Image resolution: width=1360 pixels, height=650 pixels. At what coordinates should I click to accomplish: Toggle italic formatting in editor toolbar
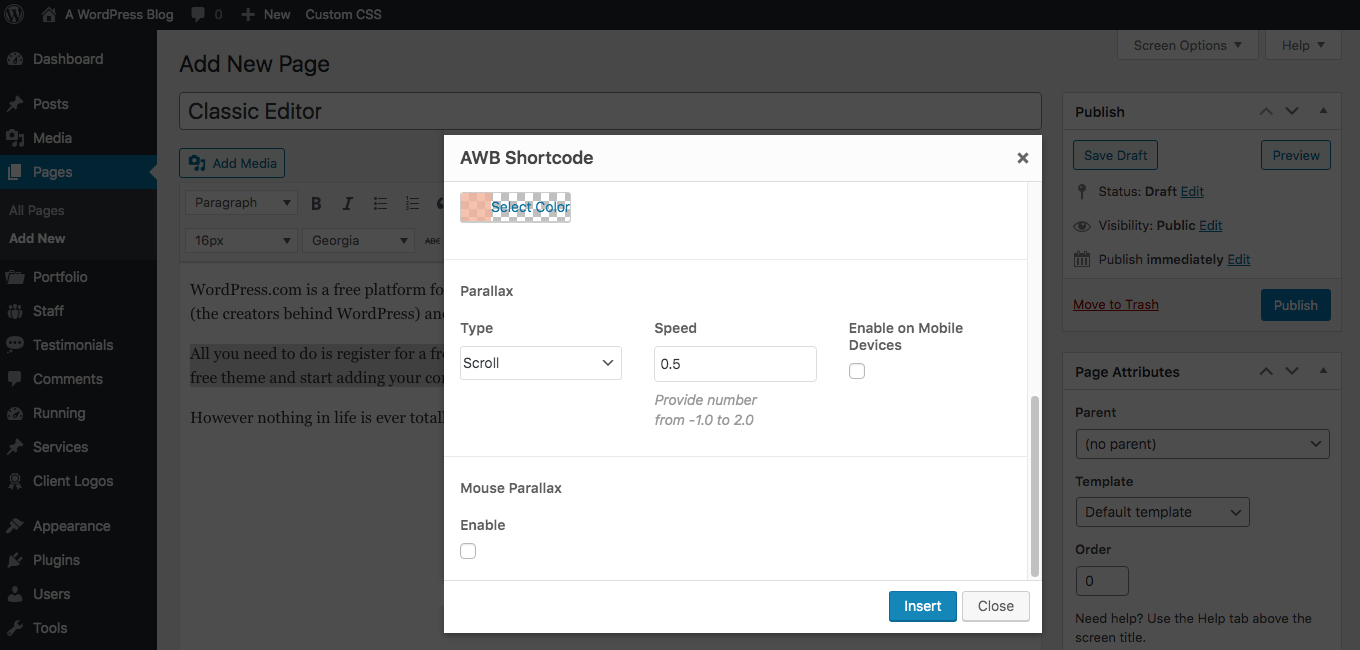[x=348, y=203]
